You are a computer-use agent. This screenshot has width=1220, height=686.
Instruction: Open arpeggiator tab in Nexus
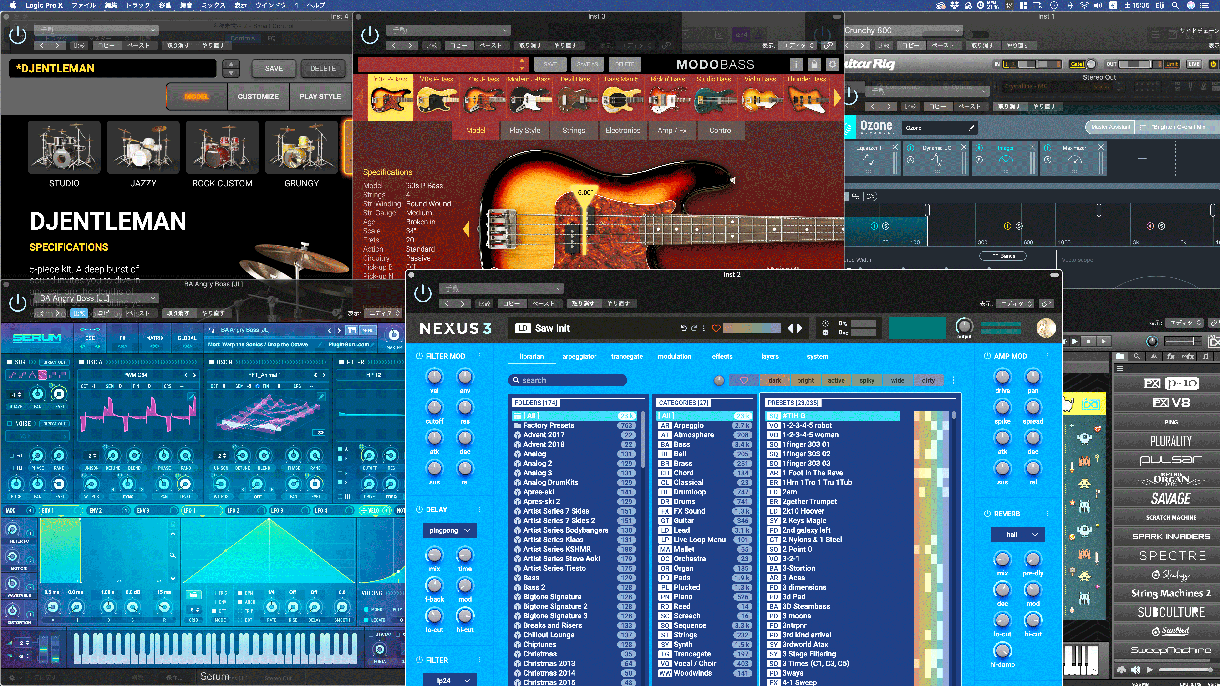579,356
